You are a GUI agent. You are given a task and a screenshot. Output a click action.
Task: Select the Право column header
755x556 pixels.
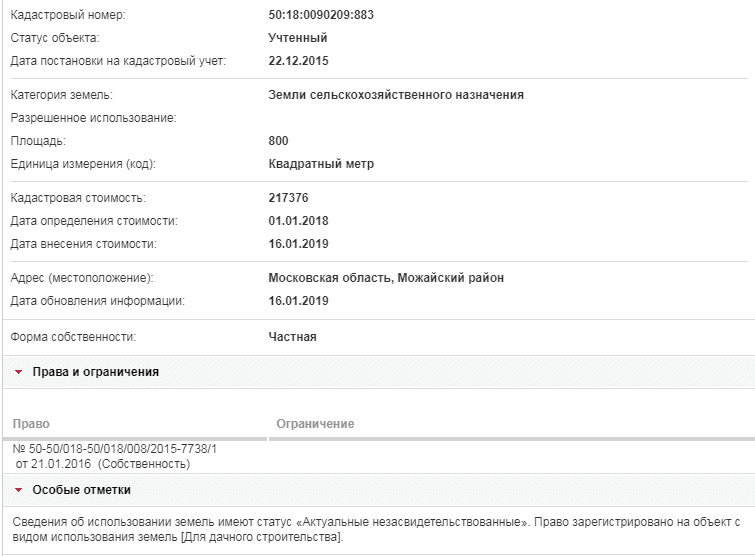click(x=31, y=424)
